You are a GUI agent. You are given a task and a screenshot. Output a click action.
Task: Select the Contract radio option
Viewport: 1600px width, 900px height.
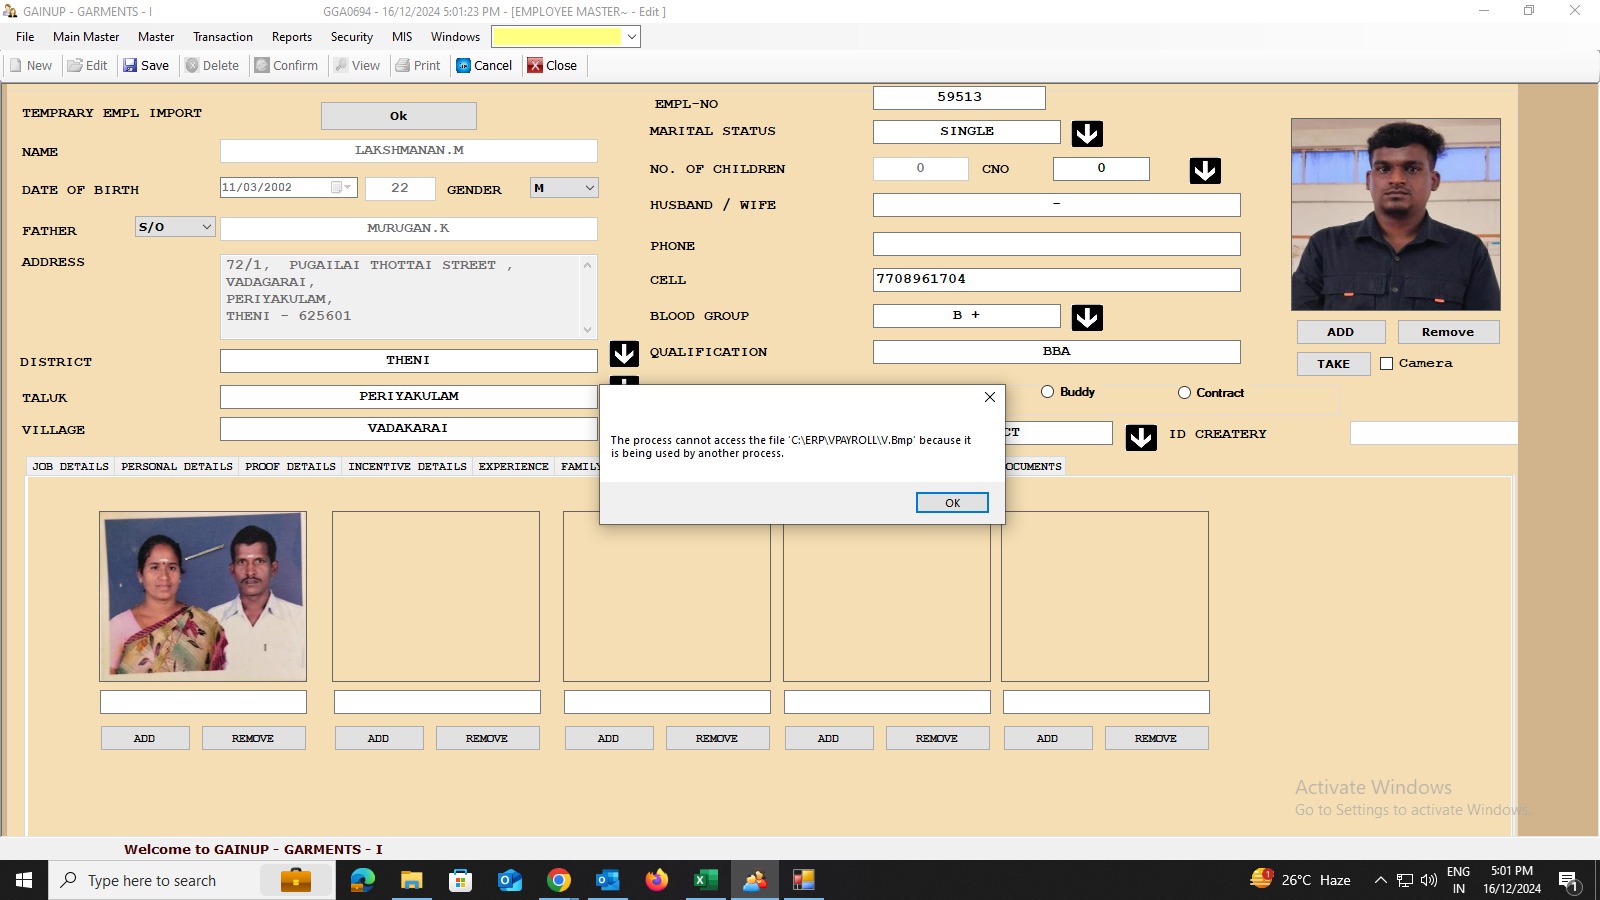[x=1184, y=393]
